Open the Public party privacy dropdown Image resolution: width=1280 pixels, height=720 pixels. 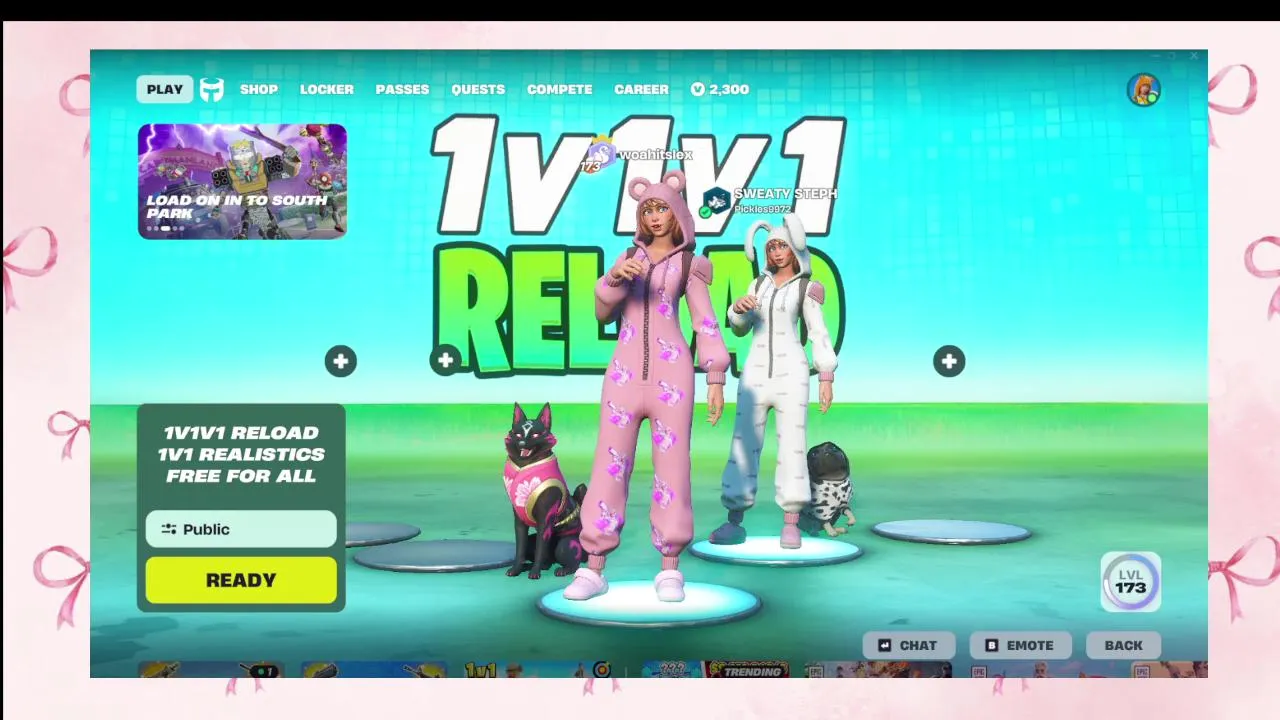pyautogui.click(x=241, y=529)
